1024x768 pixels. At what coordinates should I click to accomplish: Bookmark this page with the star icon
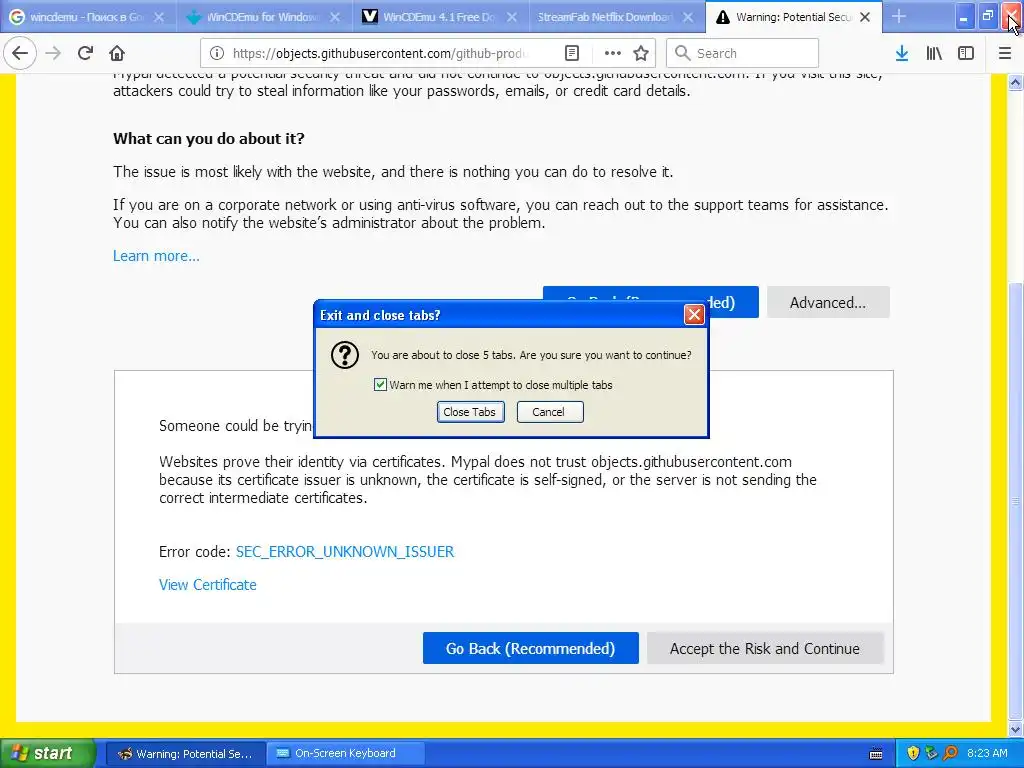[641, 53]
